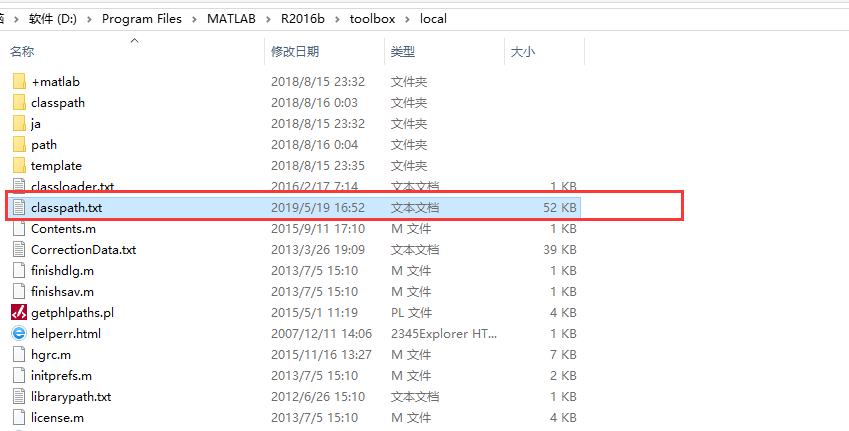Click the +matlab folder icon
The height and width of the screenshot is (431, 849).
[x=19, y=82]
